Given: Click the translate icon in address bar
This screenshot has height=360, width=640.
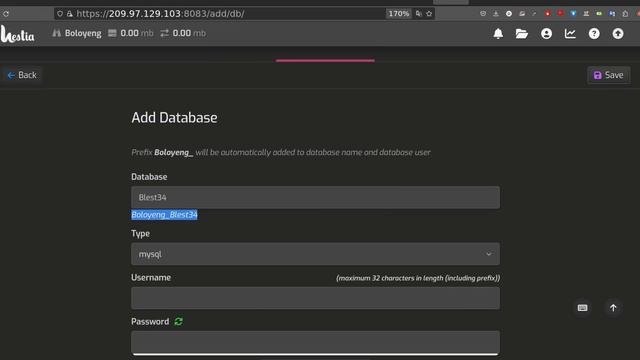Looking at the screenshot, I should tap(418, 13).
